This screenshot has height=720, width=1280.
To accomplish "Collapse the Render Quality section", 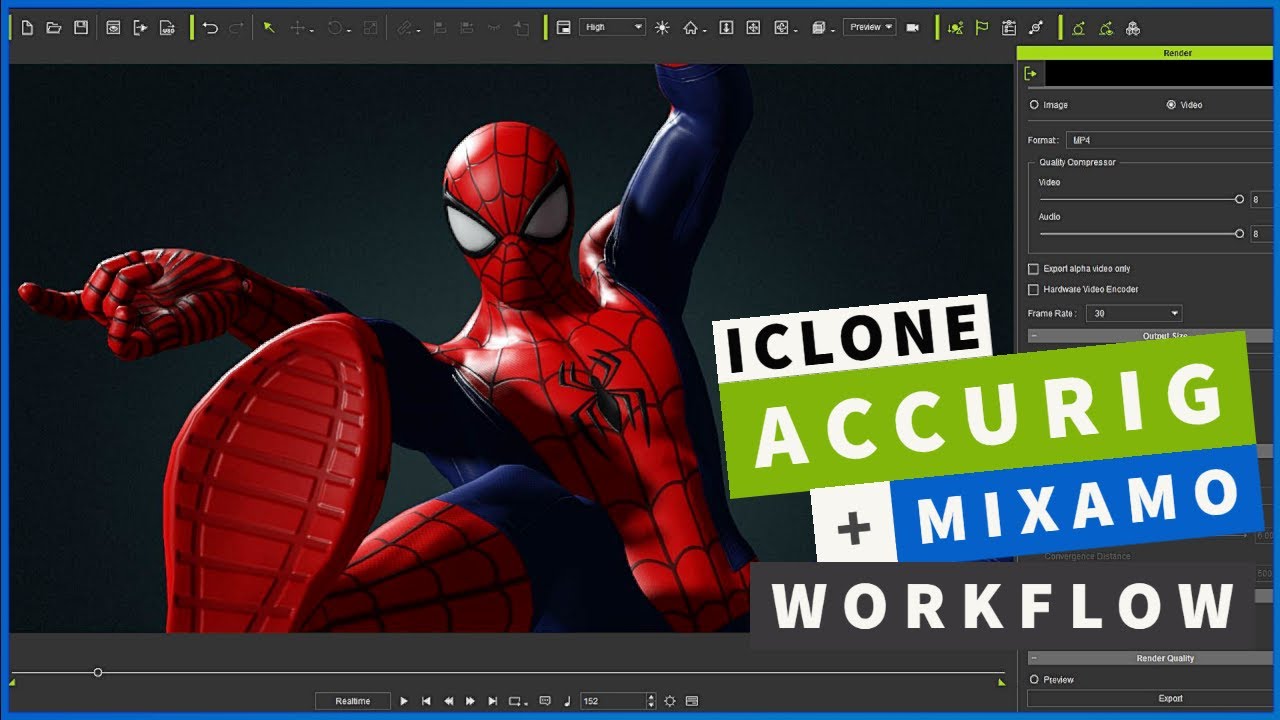I will pyautogui.click(x=1033, y=659).
